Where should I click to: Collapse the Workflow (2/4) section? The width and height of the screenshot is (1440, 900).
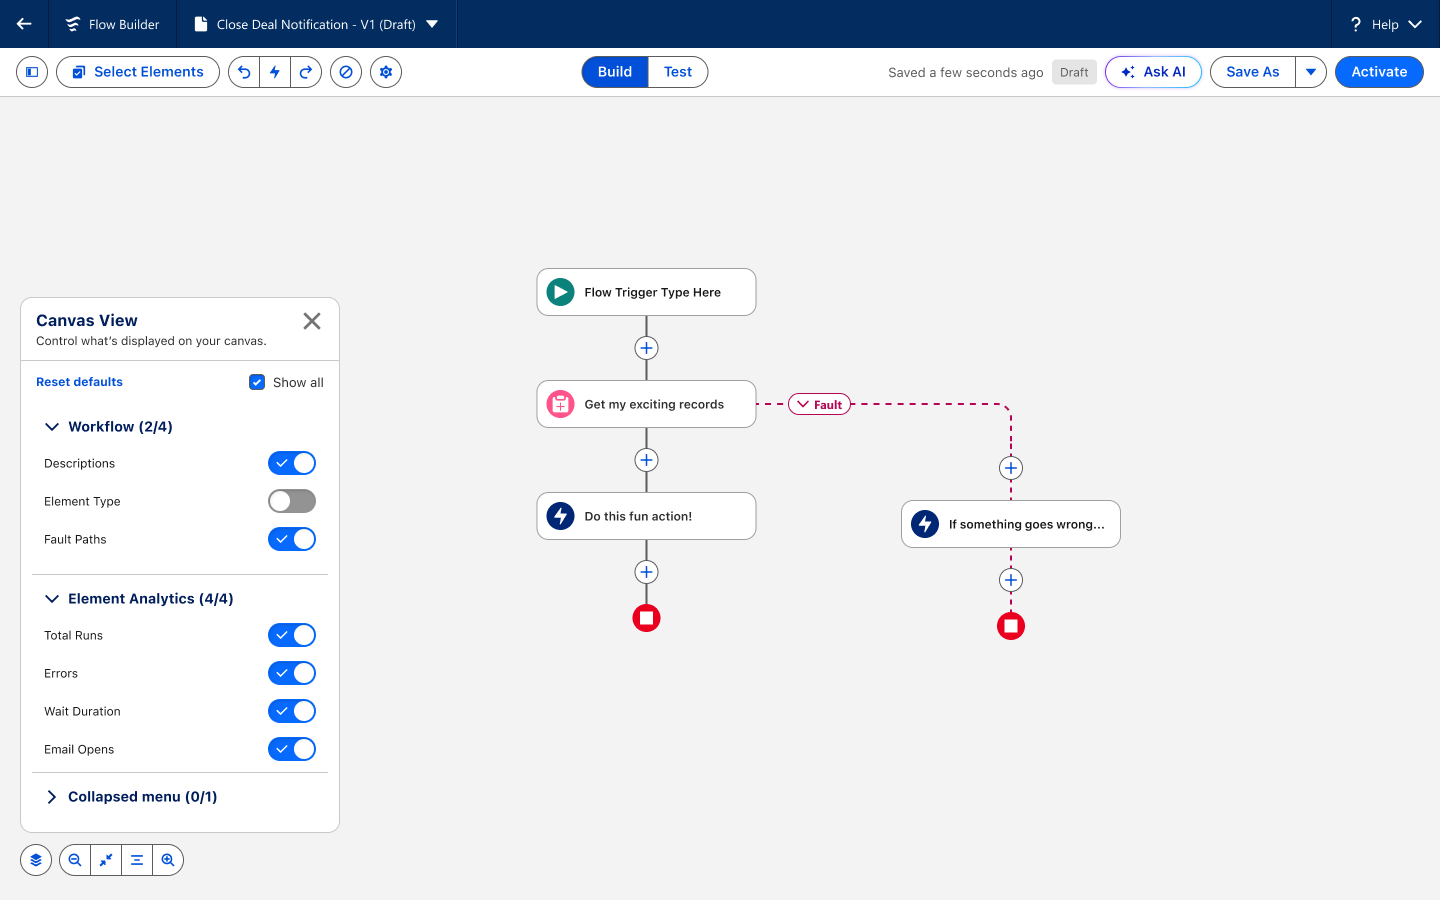tap(52, 427)
